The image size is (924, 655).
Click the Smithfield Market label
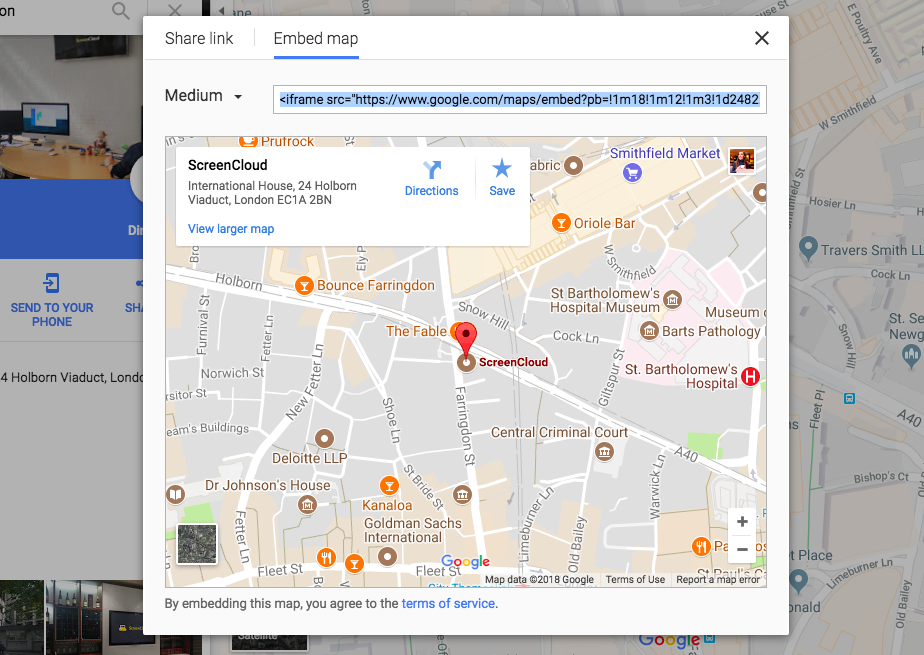[x=665, y=153]
